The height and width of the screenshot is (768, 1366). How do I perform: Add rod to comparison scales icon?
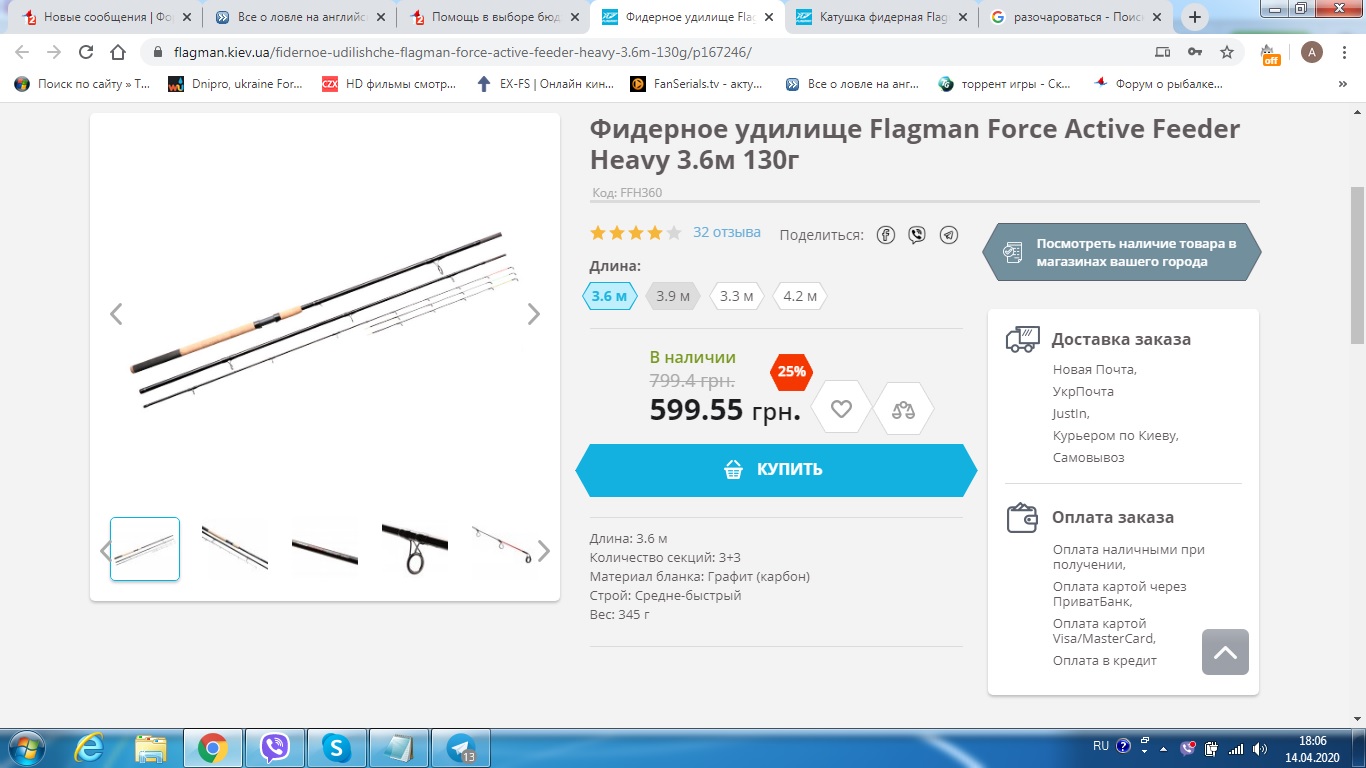click(903, 408)
